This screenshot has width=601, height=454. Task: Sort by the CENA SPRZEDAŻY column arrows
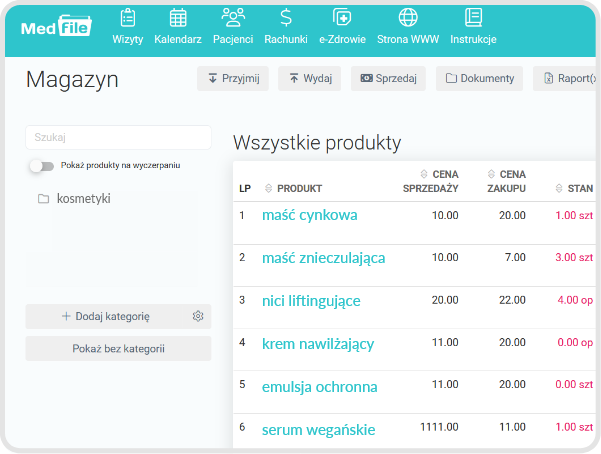click(424, 174)
